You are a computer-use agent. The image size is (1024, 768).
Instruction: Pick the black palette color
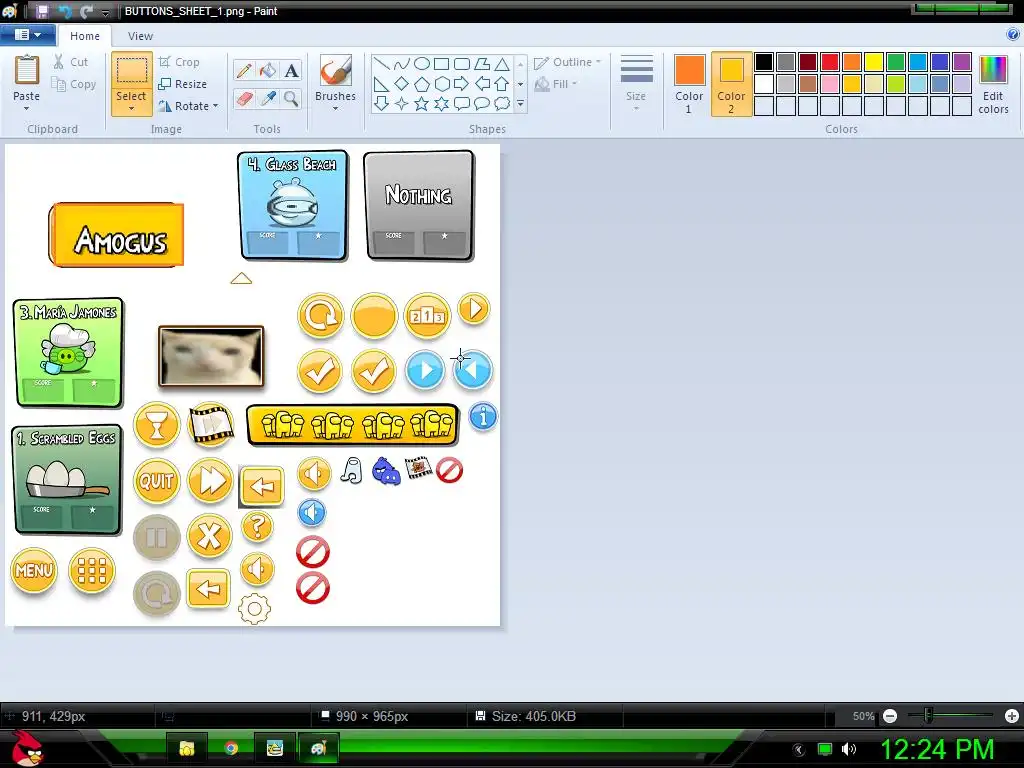(764, 62)
